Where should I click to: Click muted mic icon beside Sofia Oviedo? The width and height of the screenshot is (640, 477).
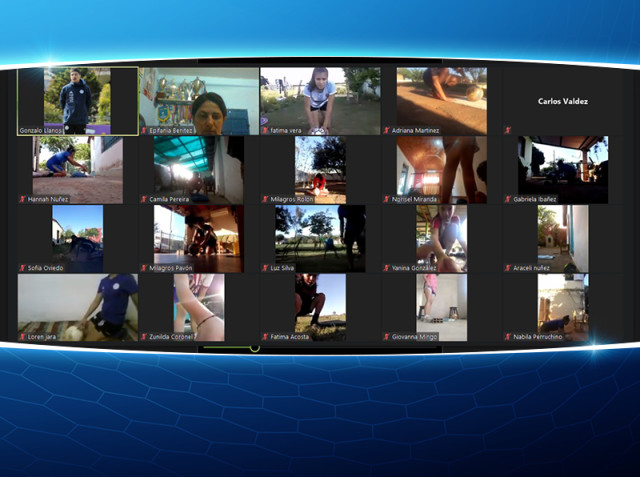(x=22, y=268)
